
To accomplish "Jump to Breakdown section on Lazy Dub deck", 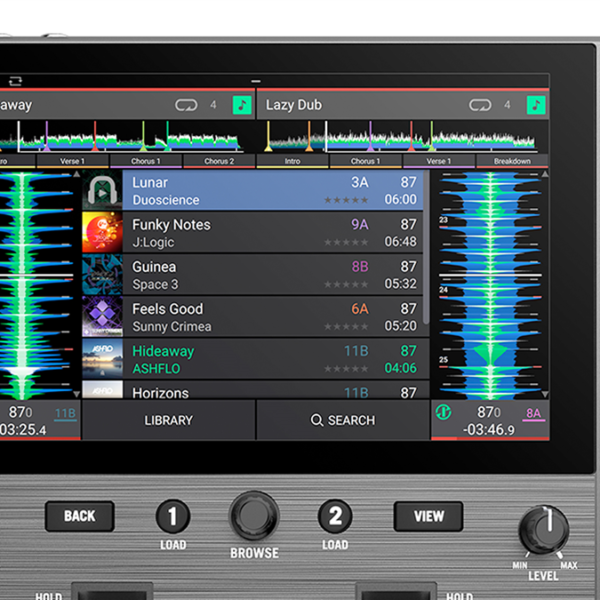I will 512,161.
